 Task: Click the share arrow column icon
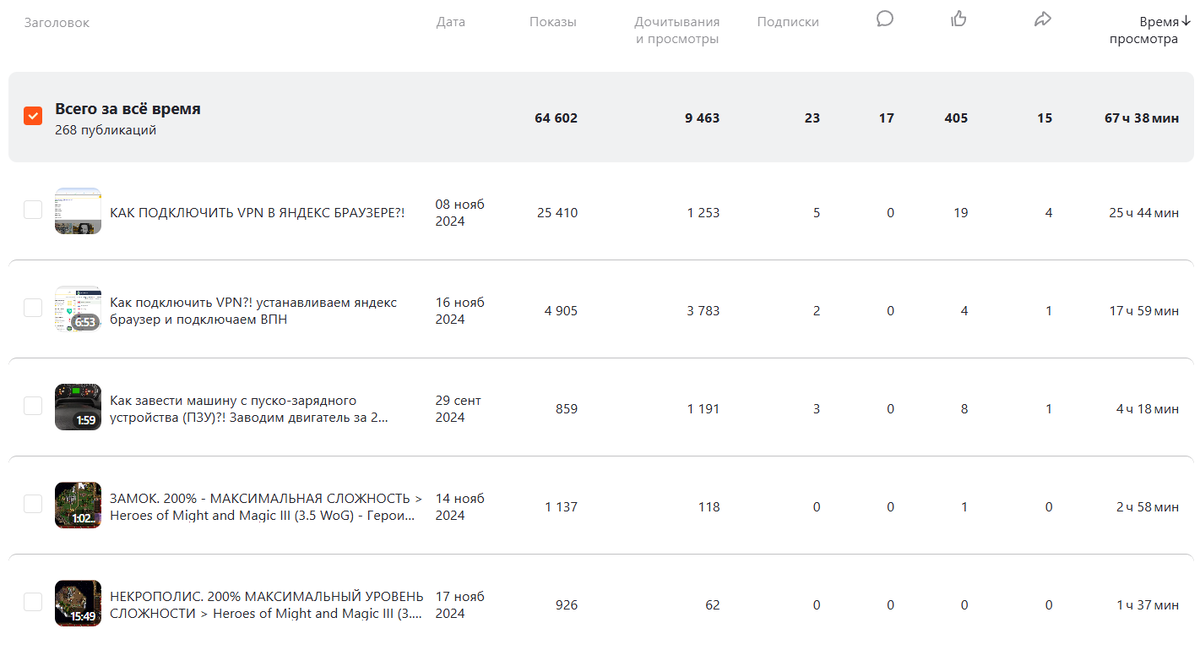click(x=1043, y=19)
